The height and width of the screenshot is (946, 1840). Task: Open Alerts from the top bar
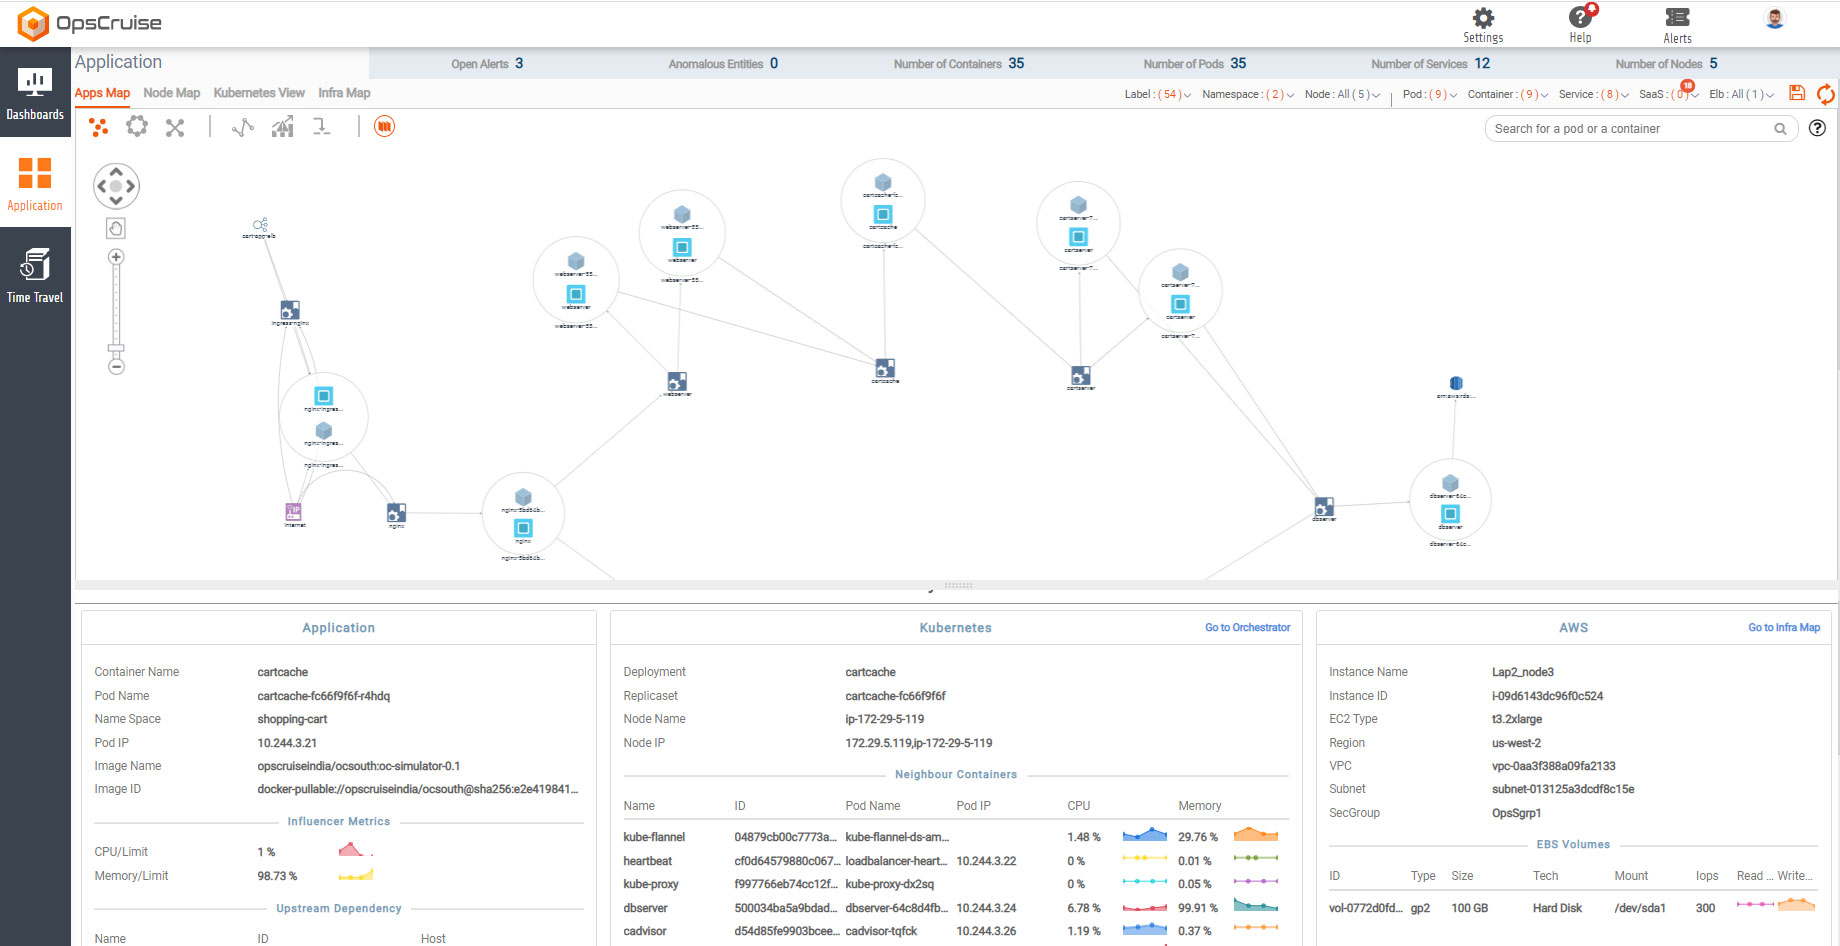1677,25
